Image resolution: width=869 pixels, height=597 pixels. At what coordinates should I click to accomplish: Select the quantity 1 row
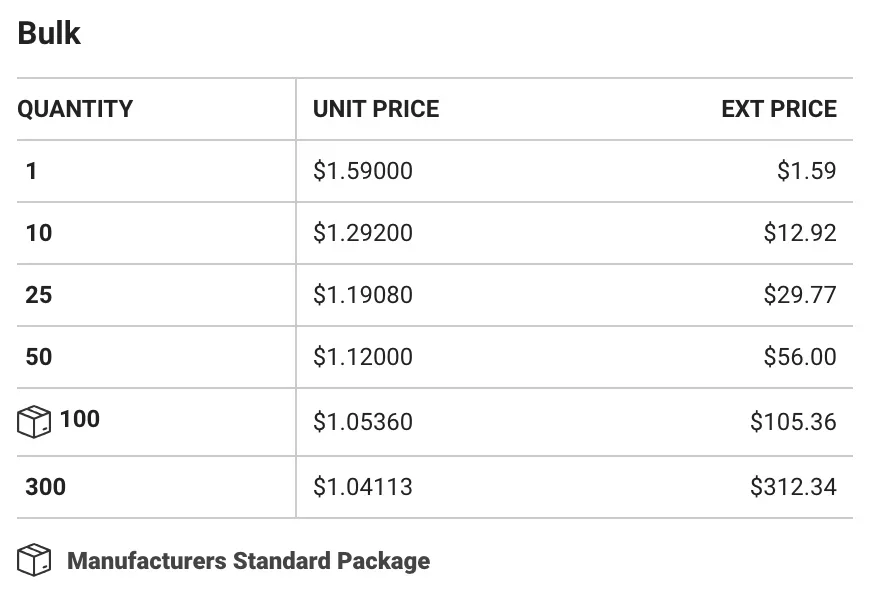[434, 171]
